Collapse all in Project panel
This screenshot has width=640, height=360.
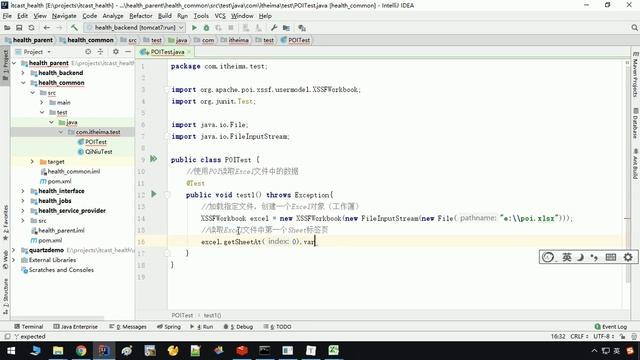click(x=100, y=52)
